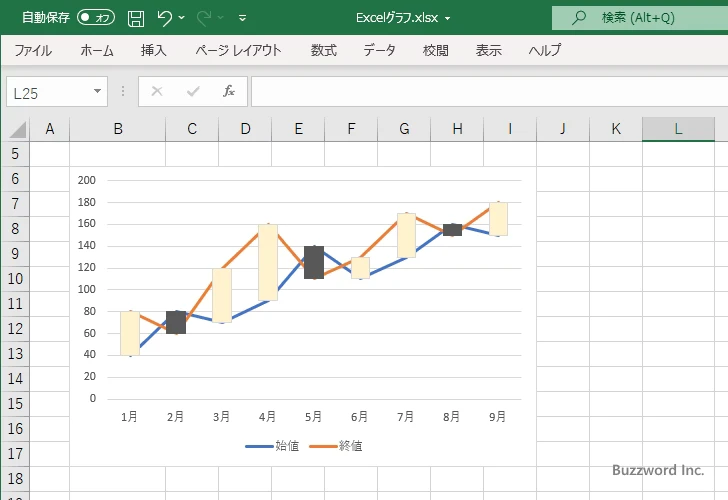Image resolution: width=728 pixels, height=500 pixels.
Task: Open the Redo history dropdown arrow
Action: pos(221,18)
